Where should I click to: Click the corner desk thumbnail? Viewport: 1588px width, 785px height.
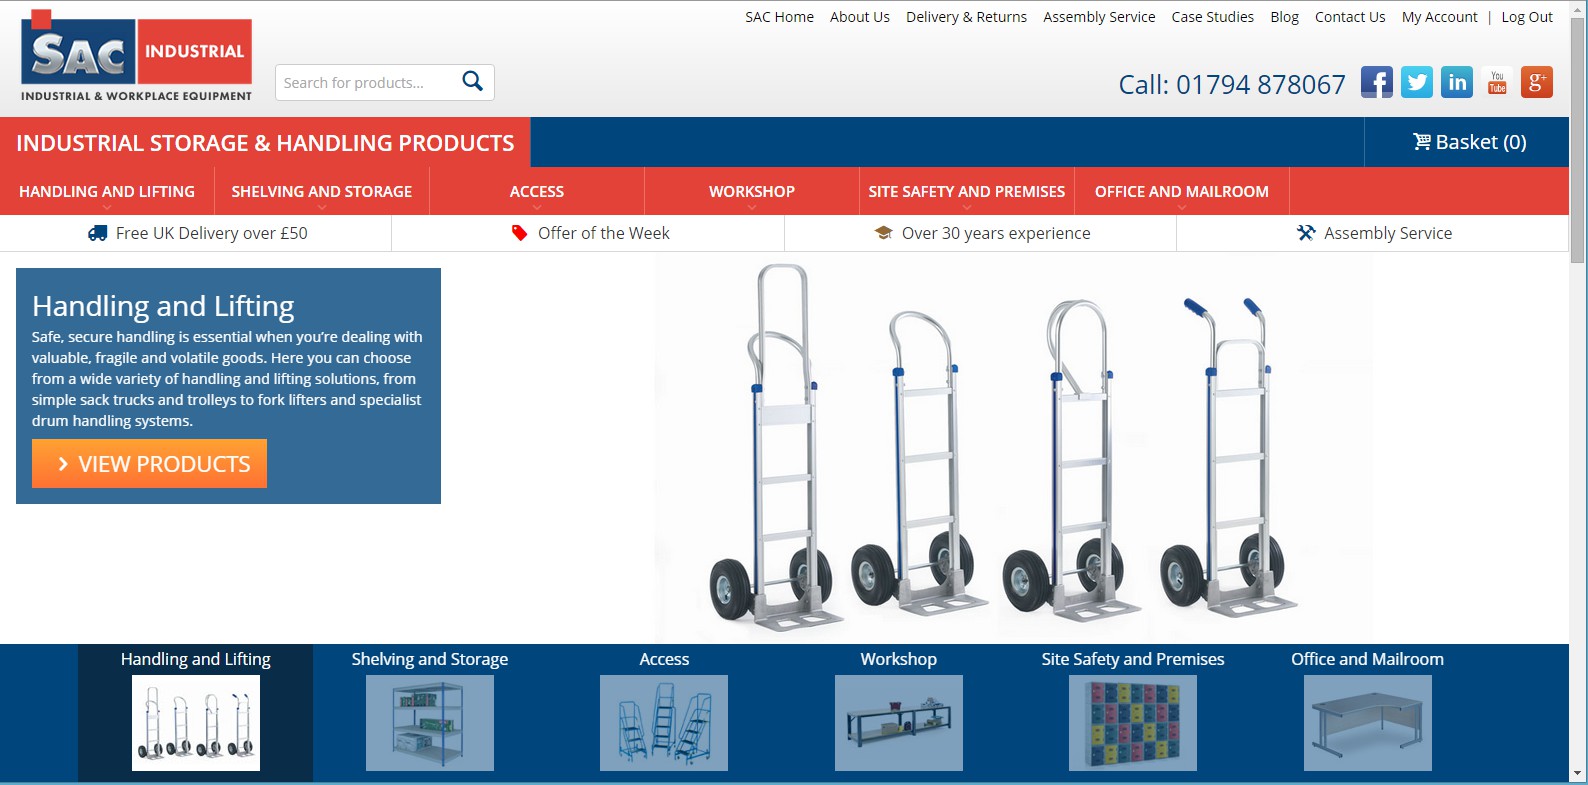1368,723
